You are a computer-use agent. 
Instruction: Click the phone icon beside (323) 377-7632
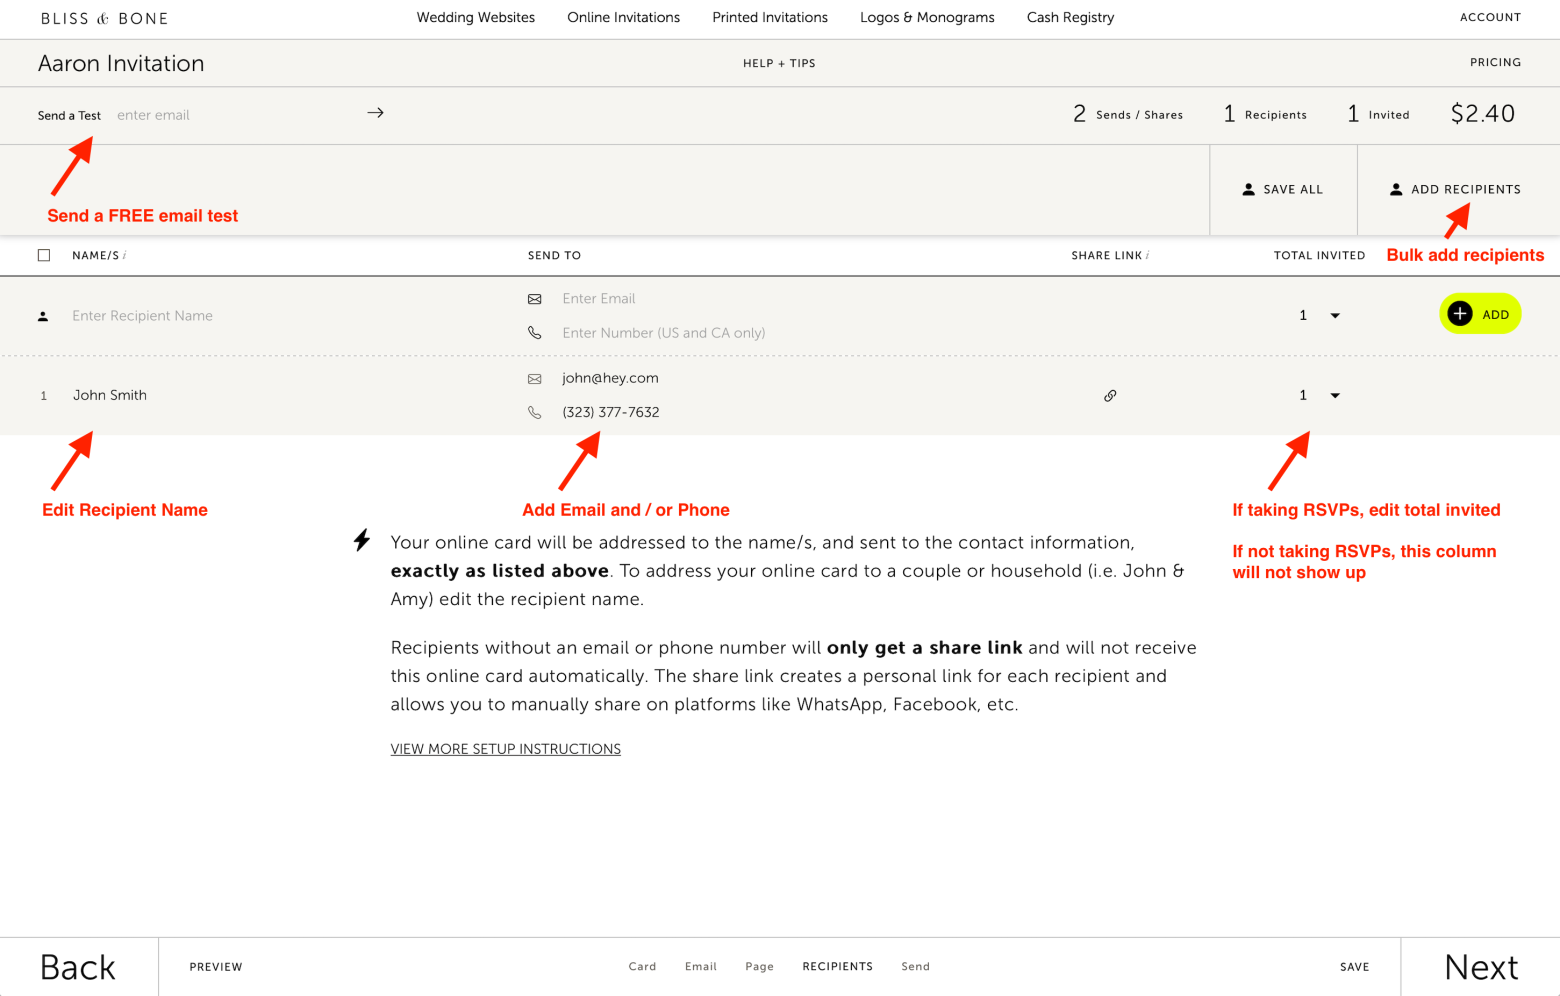pyautogui.click(x=535, y=413)
